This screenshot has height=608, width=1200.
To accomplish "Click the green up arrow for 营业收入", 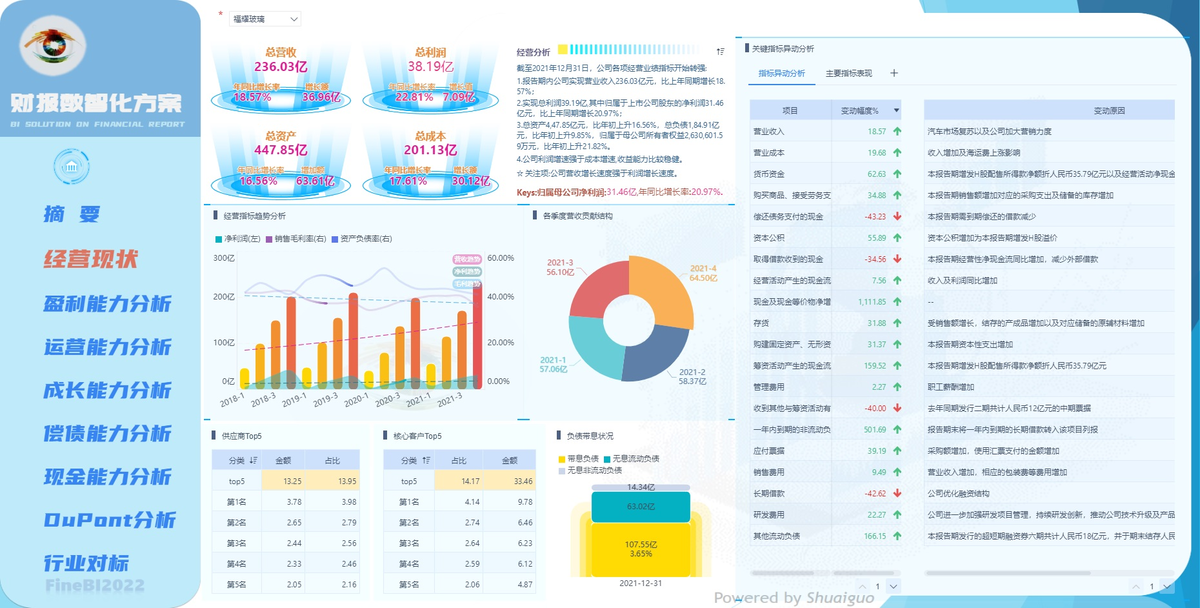I will [897, 131].
